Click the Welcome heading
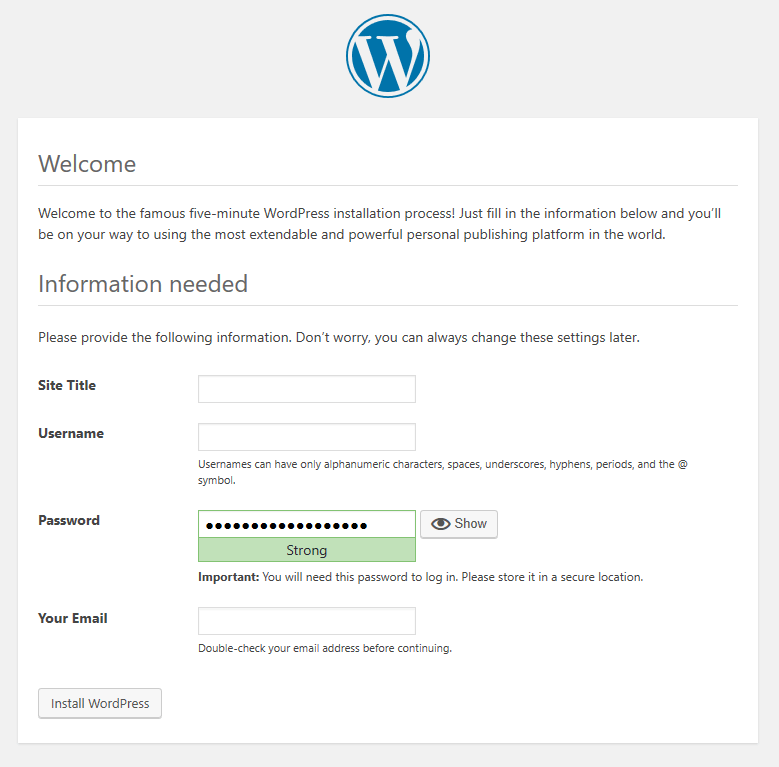The height and width of the screenshot is (767, 779). tap(87, 164)
